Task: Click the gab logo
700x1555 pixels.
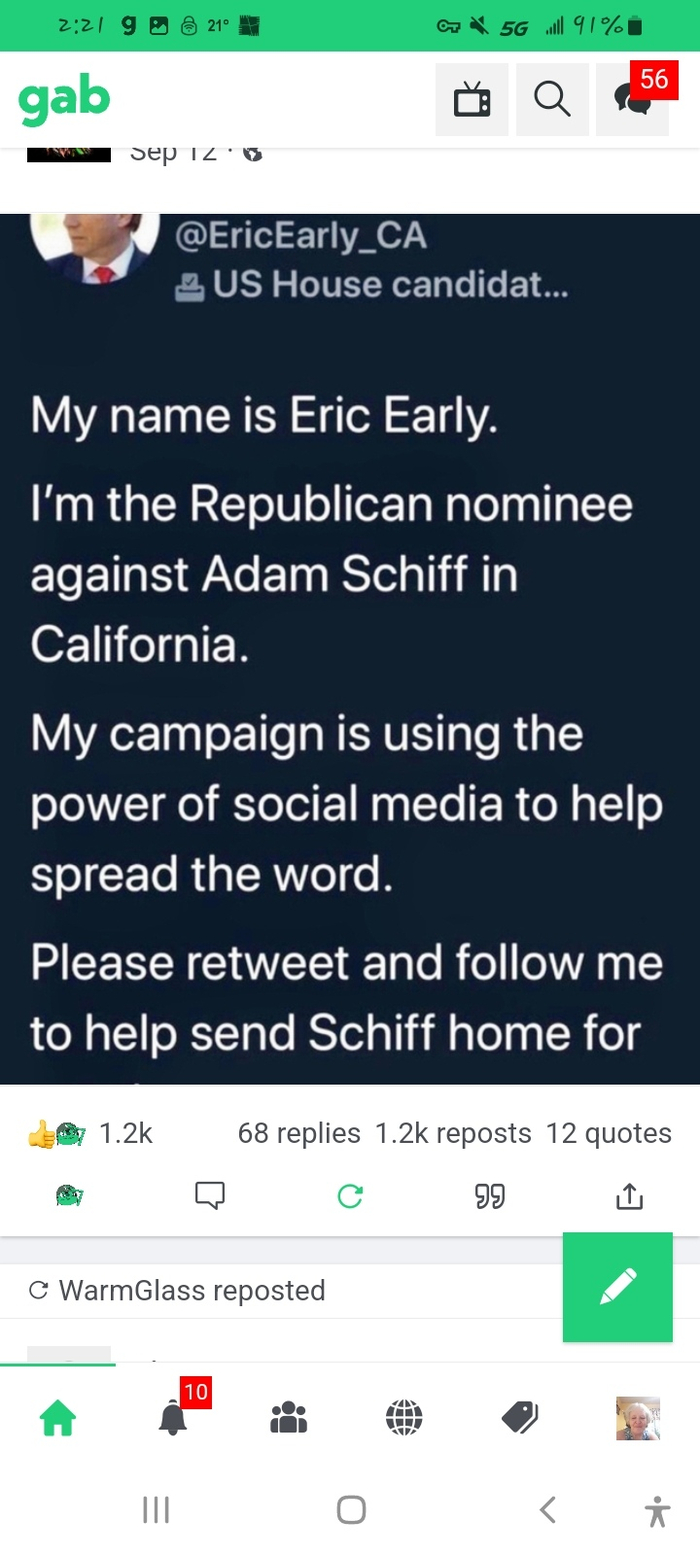Action: [64, 99]
